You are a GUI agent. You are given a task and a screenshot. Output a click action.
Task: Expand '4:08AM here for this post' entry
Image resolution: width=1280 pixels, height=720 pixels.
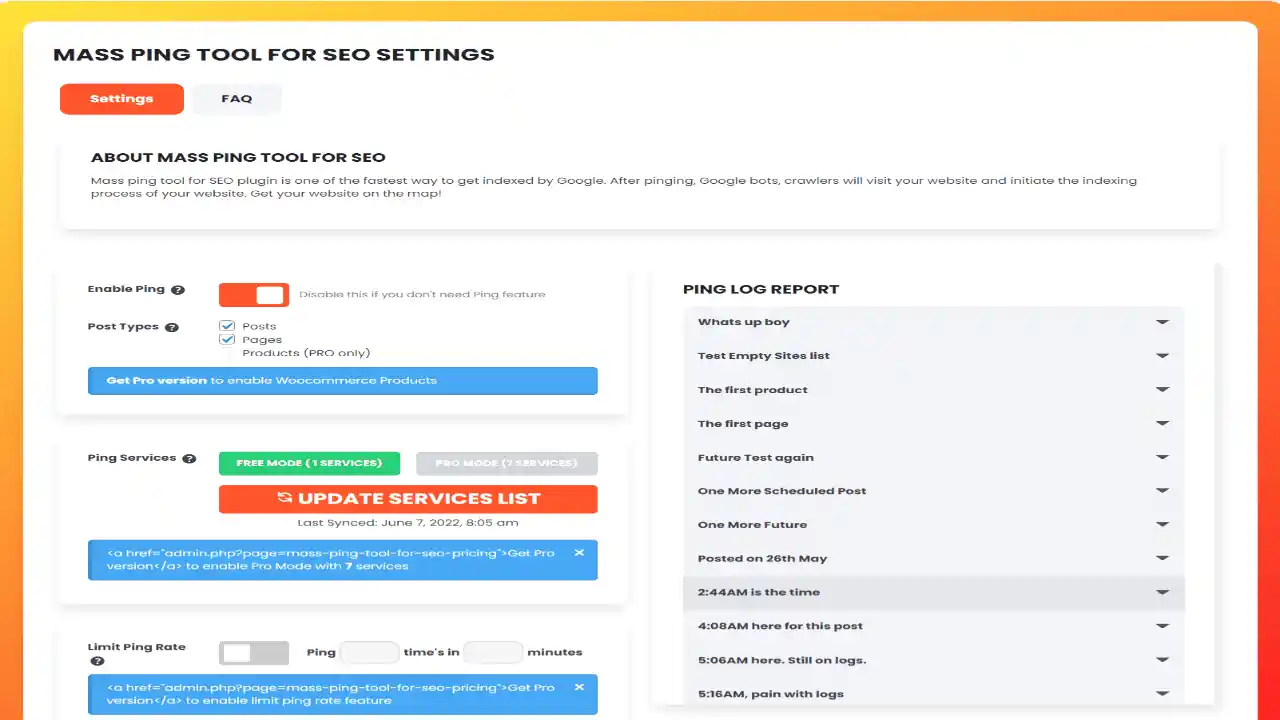[934, 626]
